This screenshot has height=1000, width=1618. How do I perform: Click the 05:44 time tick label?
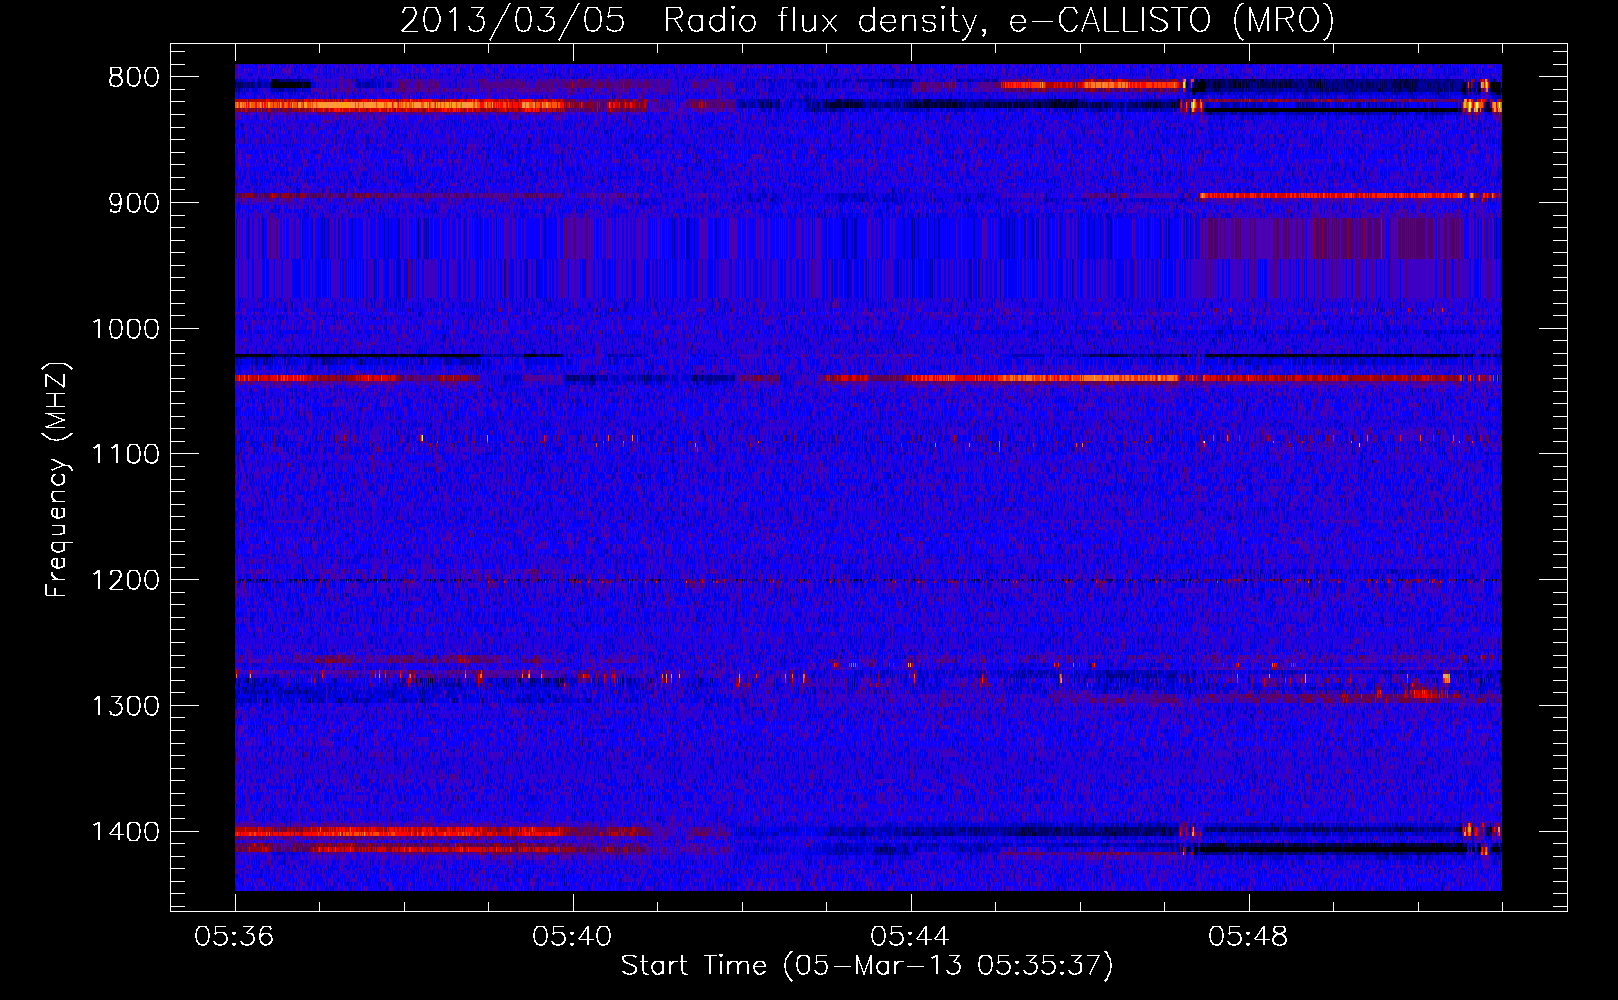pos(910,937)
